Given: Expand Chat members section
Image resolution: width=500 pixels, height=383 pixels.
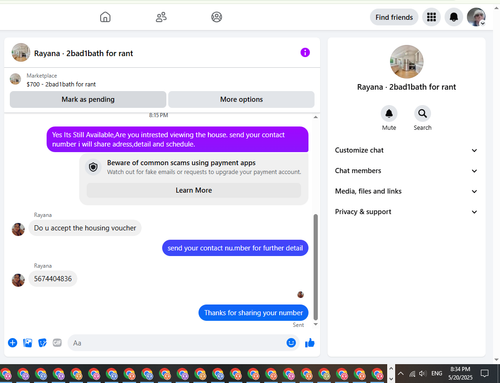Looking at the screenshot, I should click(406, 171).
